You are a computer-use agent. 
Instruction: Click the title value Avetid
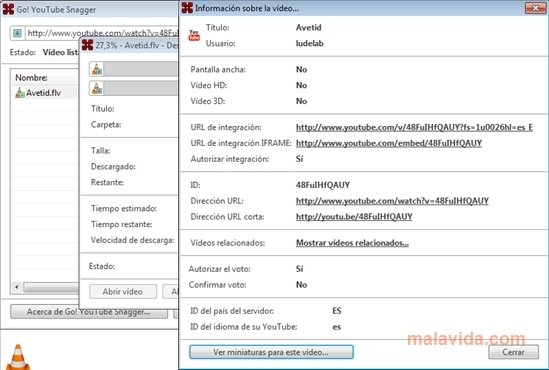point(308,28)
